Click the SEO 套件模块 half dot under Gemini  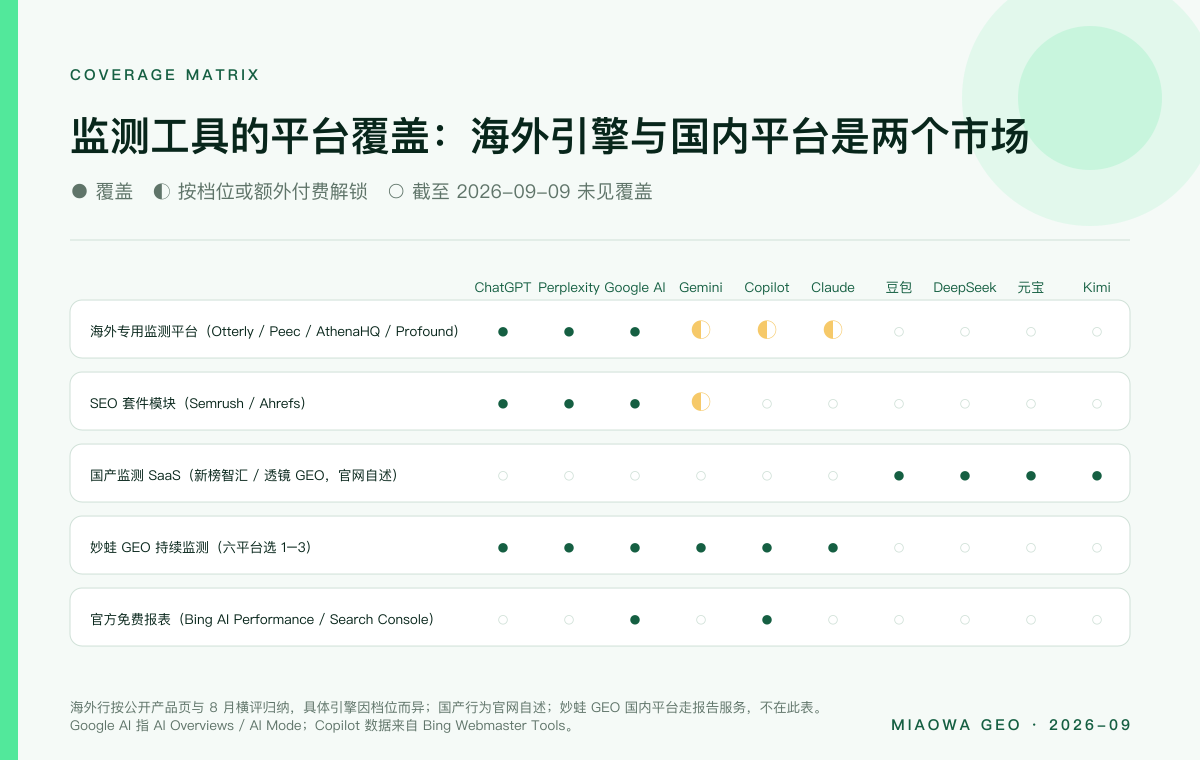[701, 402]
